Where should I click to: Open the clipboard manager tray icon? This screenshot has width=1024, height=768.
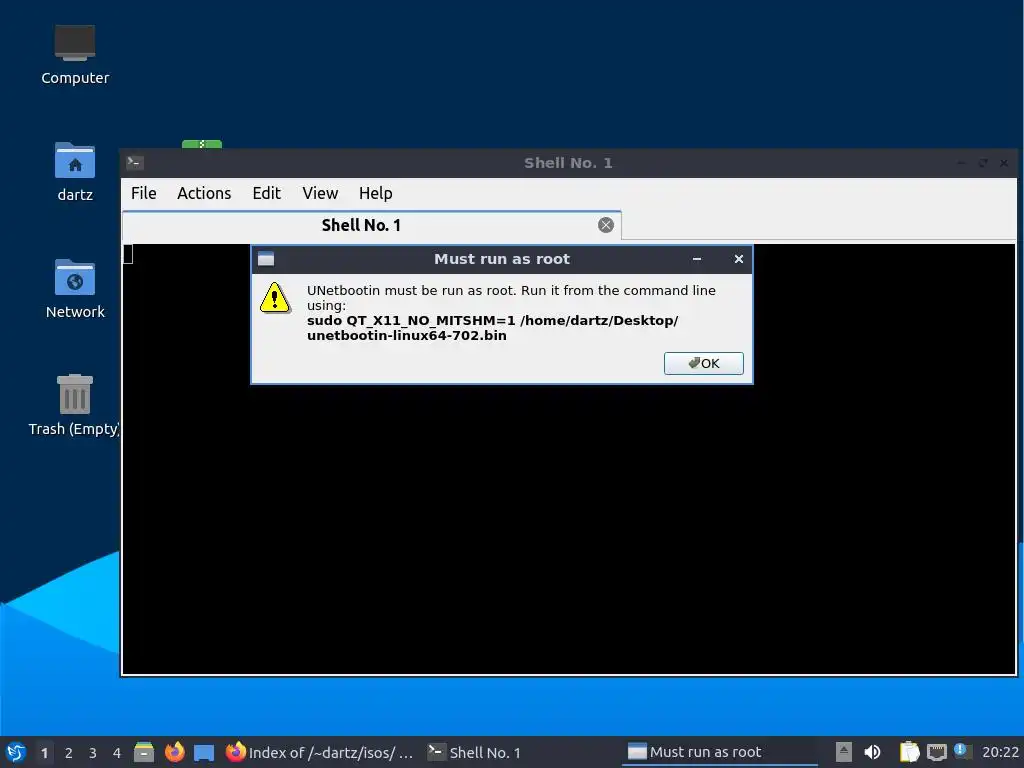[x=909, y=752]
